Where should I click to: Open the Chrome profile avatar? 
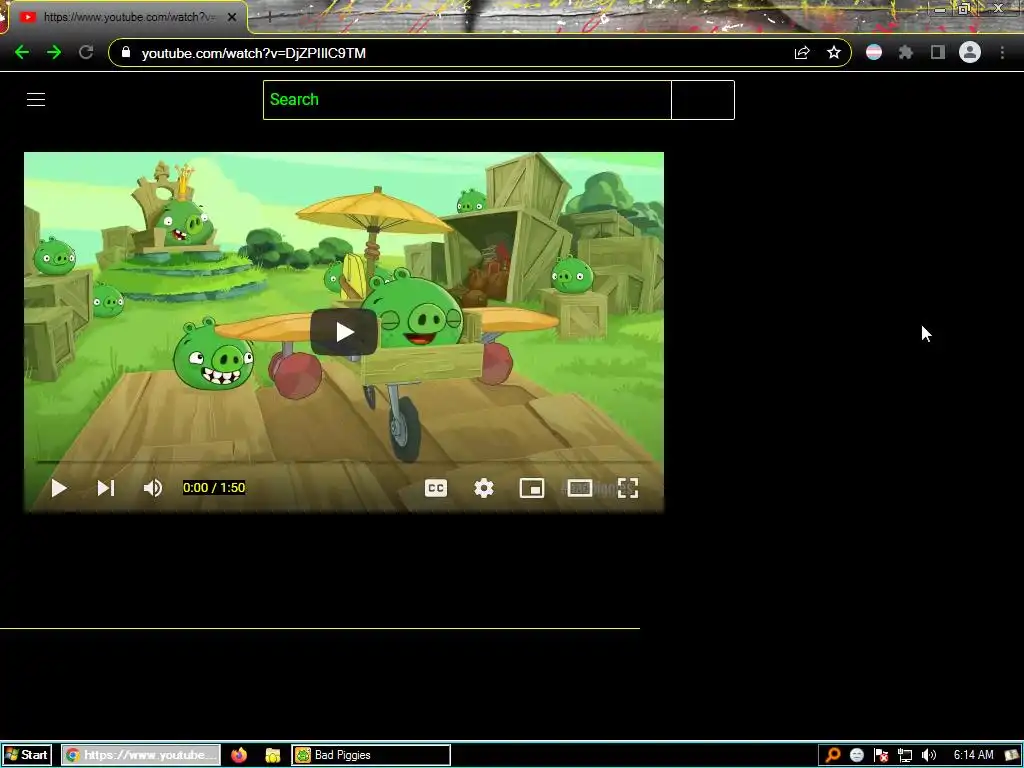point(970,52)
